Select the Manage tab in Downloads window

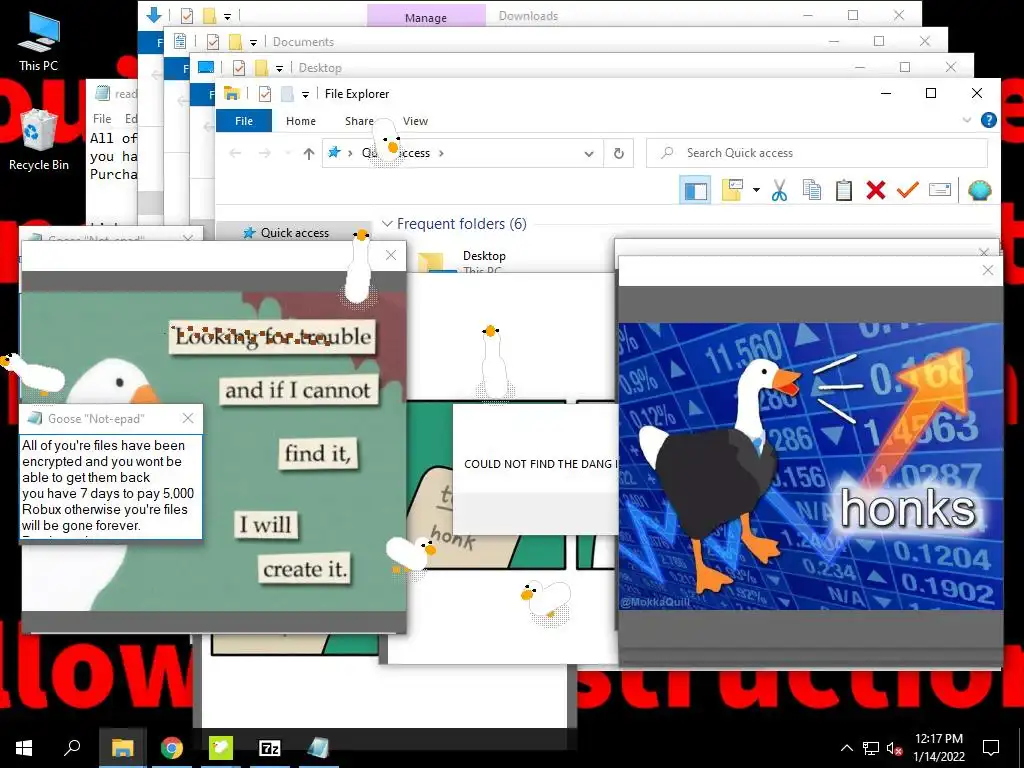[x=426, y=17]
